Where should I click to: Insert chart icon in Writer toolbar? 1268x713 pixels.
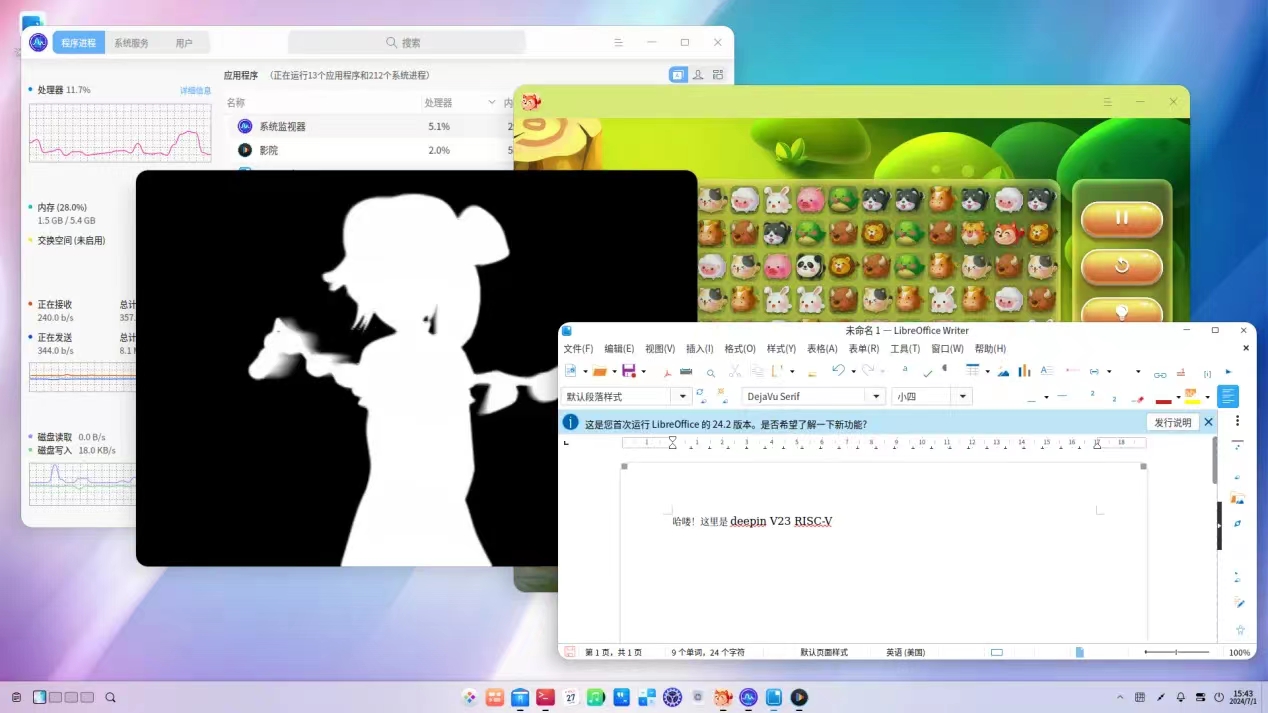pos(1024,371)
